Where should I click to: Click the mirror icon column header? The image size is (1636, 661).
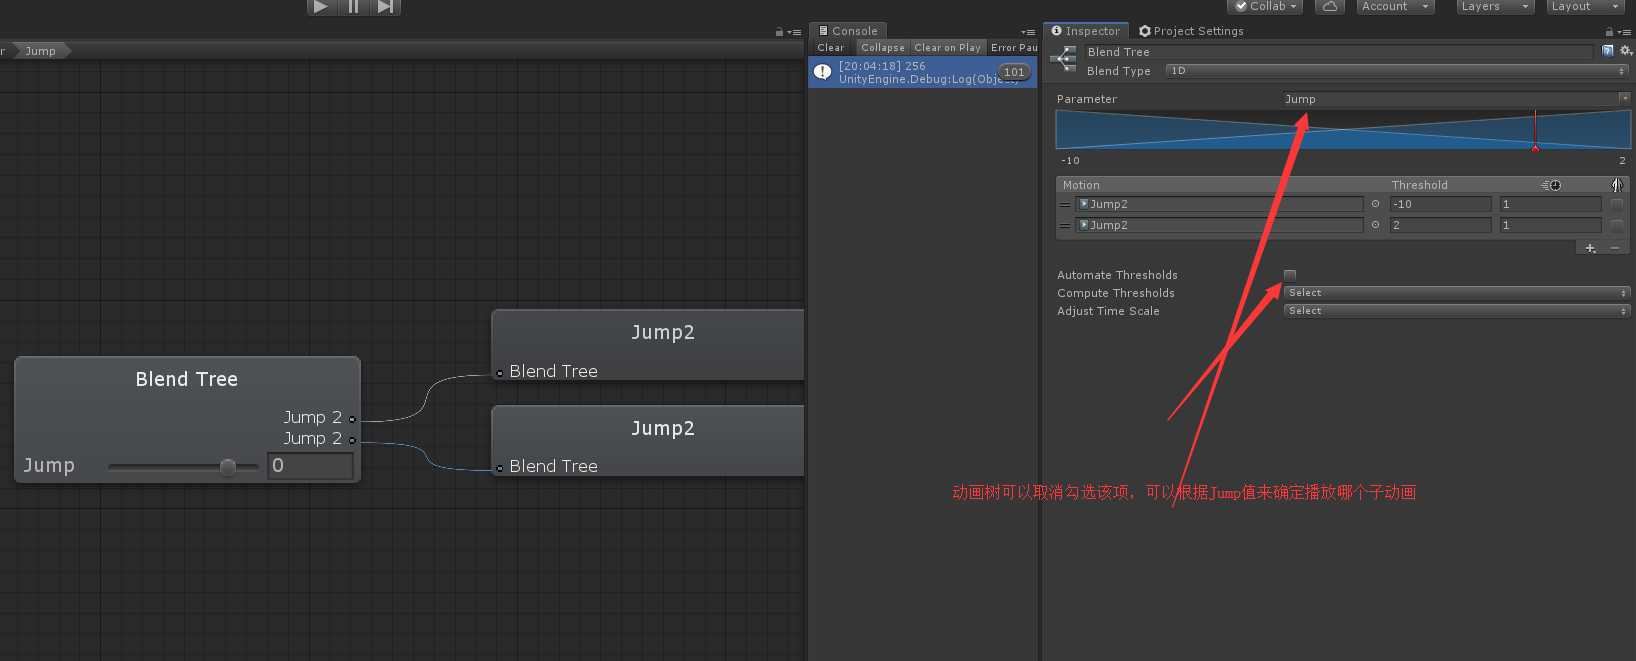(x=1617, y=185)
